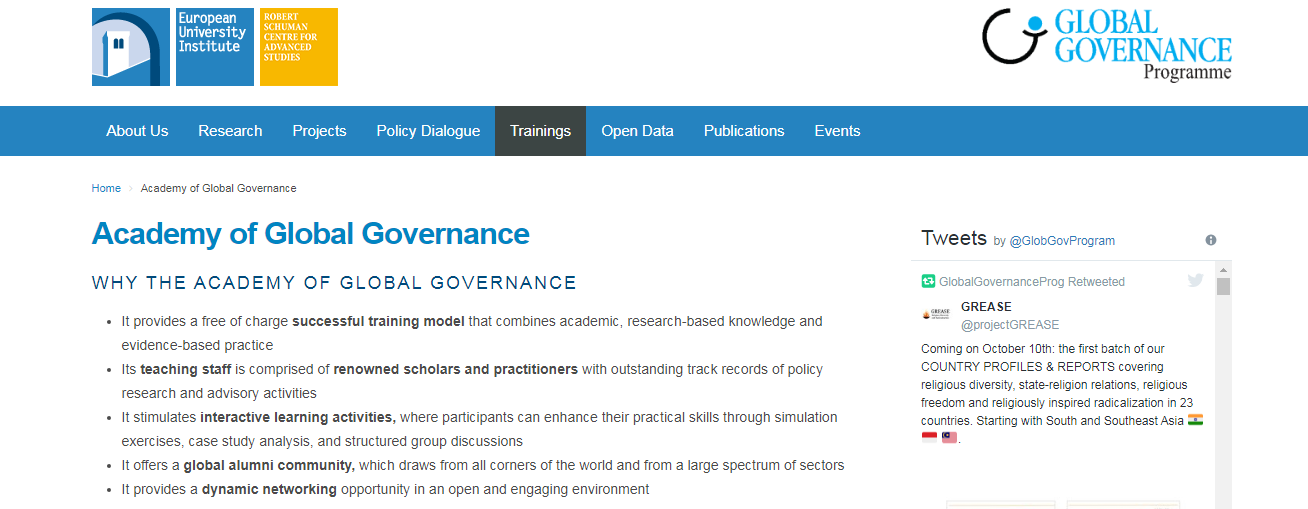Image resolution: width=1308 pixels, height=509 pixels.
Task: Click the 'interactive learning activities,' text
Action: (x=298, y=417)
